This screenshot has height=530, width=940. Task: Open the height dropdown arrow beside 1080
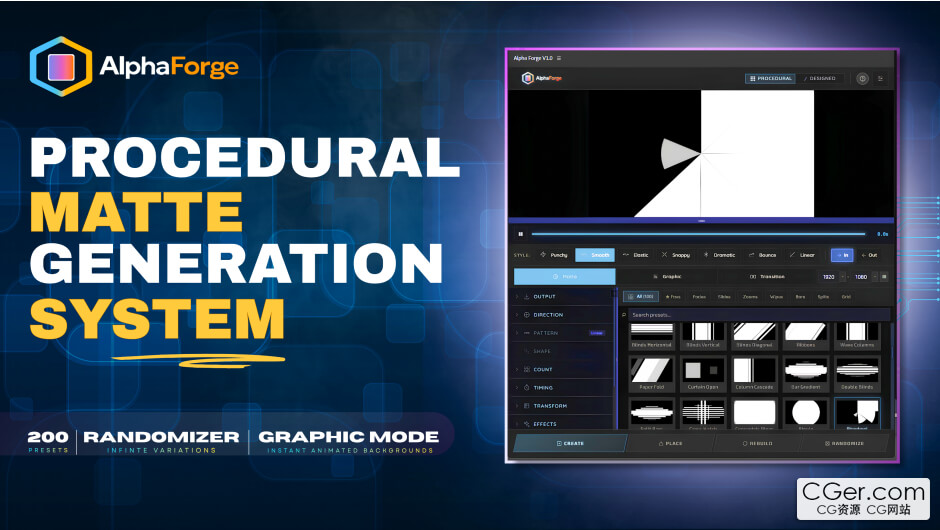875,276
